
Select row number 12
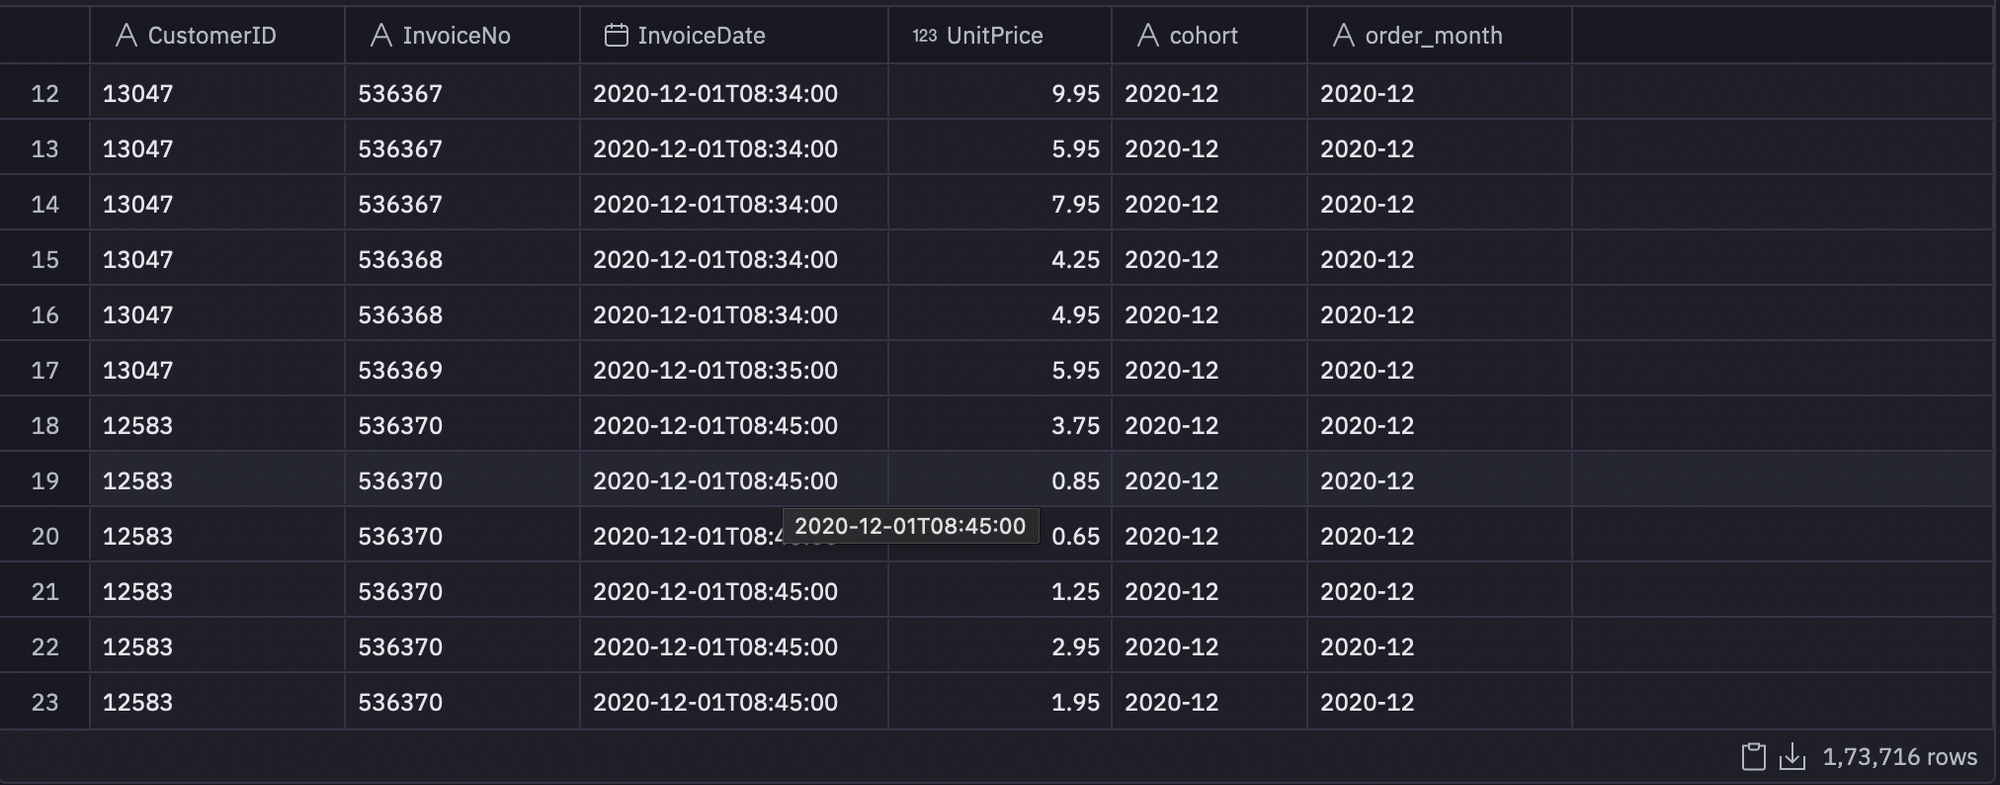(45, 94)
